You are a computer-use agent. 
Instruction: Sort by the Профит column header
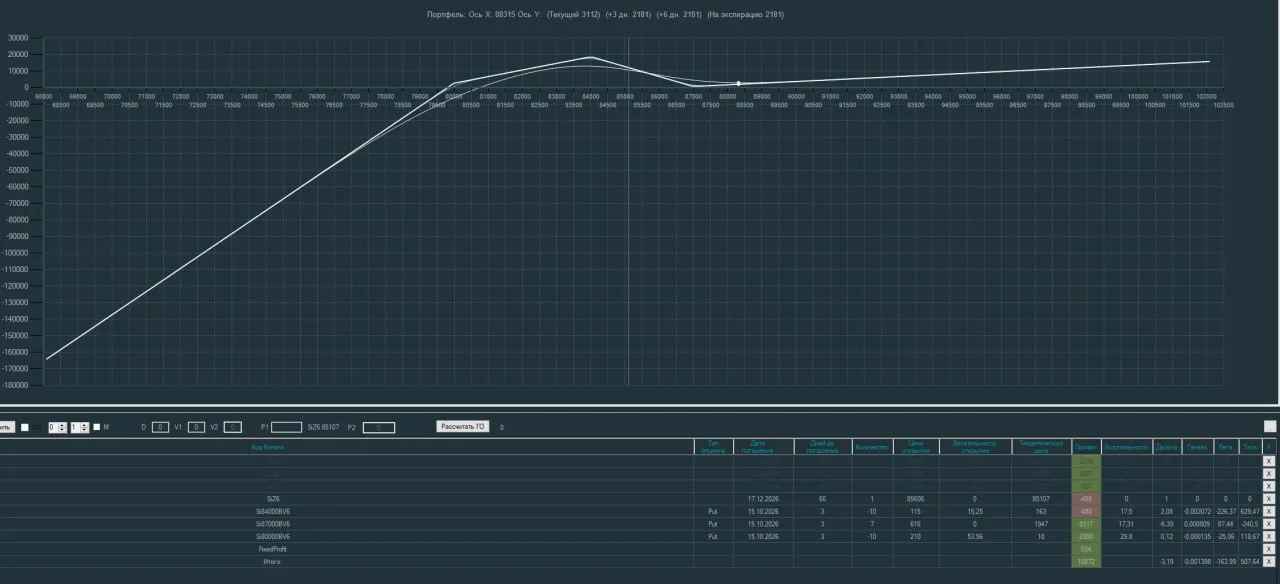click(1086, 447)
